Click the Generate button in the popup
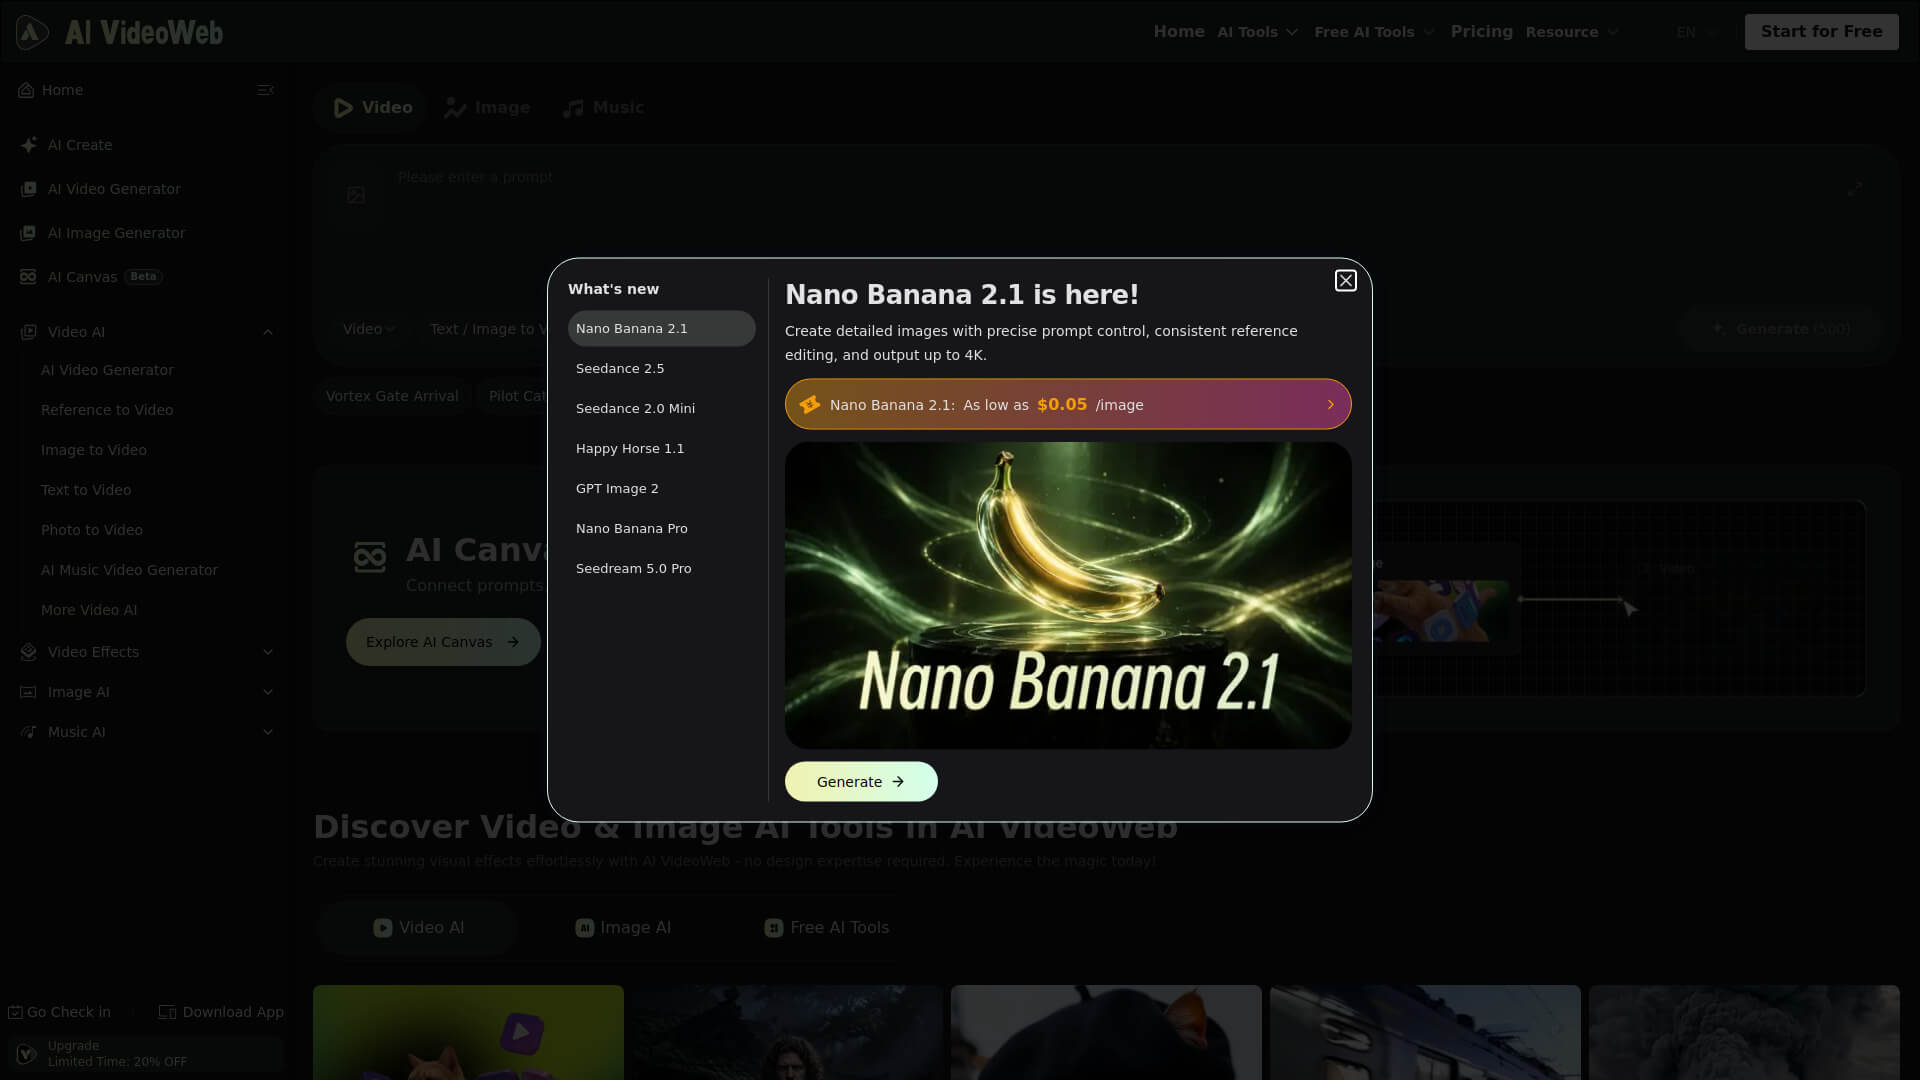The image size is (1920, 1080). click(861, 782)
